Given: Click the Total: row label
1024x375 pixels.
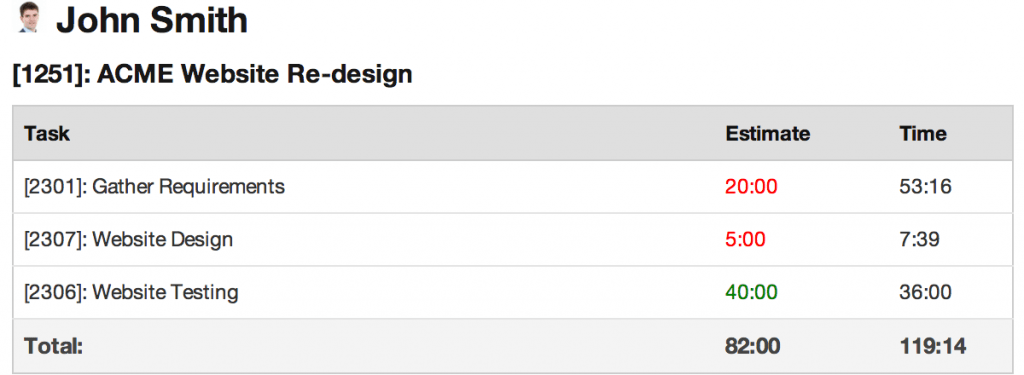Looking at the screenshot, I should 54,346.
